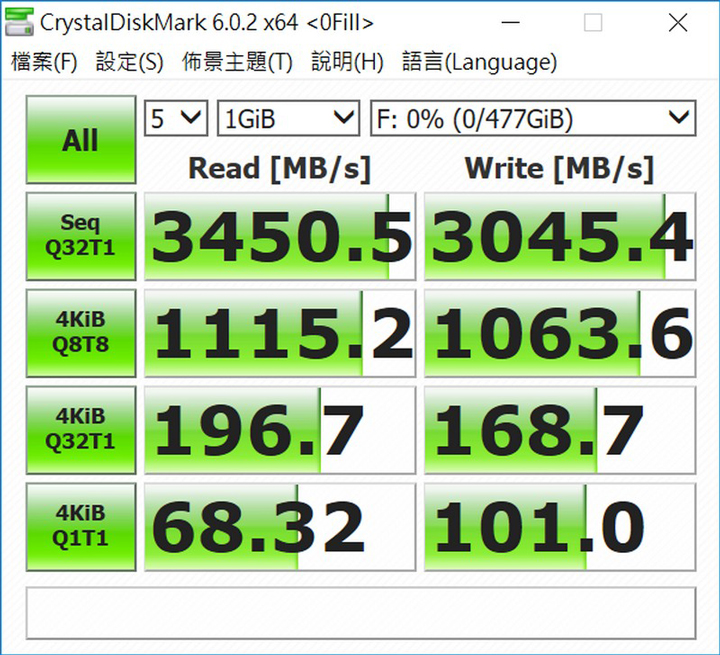Click the 4KiB Q32T1 read result 196.7
Screen dimensions: 720x655
(x=280, y=430)
